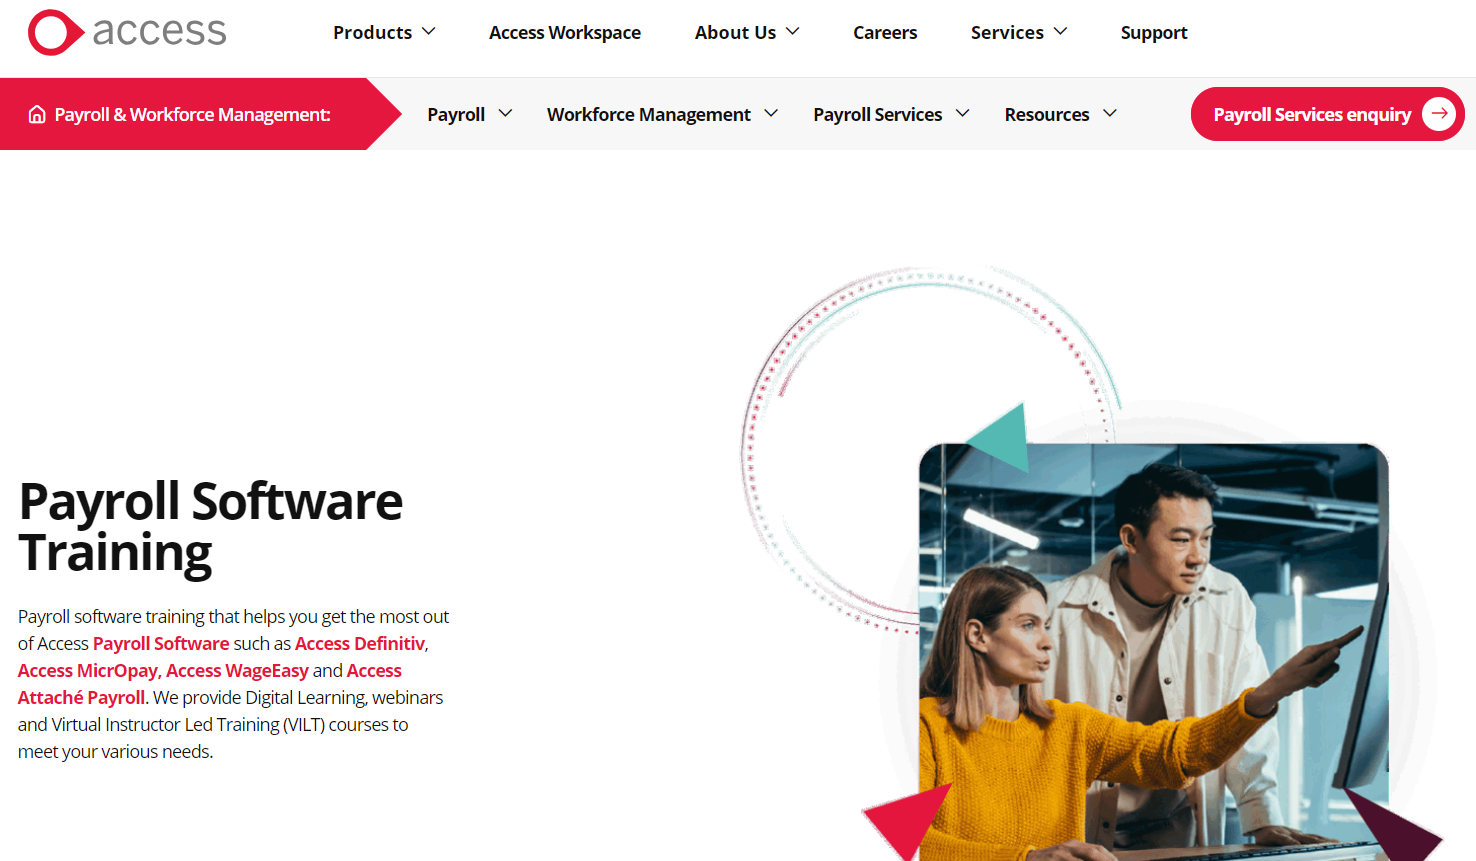Click the hero photo of two colleagues
This screenshot has width=1476, height=861.
[1153, 652]
